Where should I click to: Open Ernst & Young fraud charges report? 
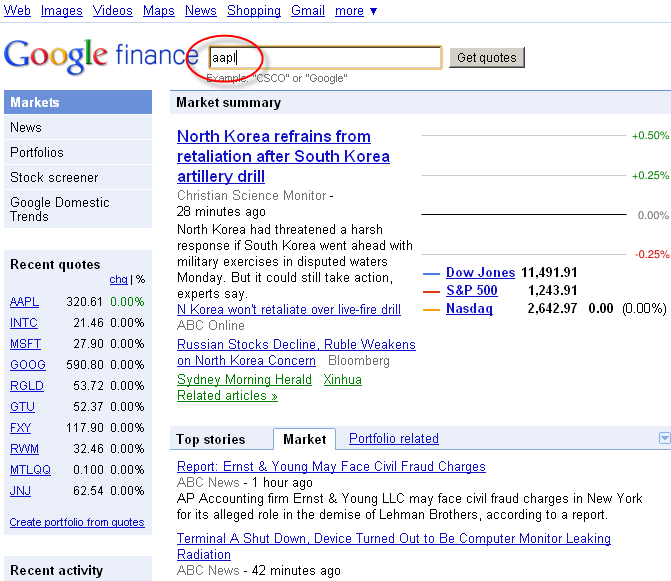tap(331, 467)
